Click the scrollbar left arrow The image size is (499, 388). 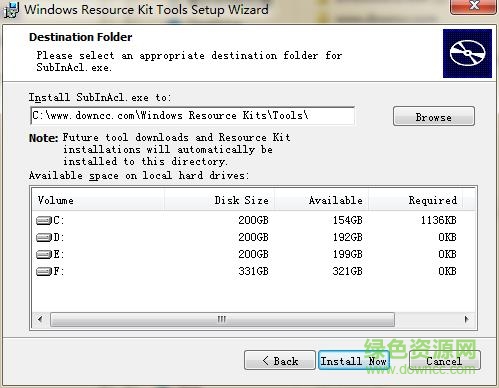click(40, 319)
